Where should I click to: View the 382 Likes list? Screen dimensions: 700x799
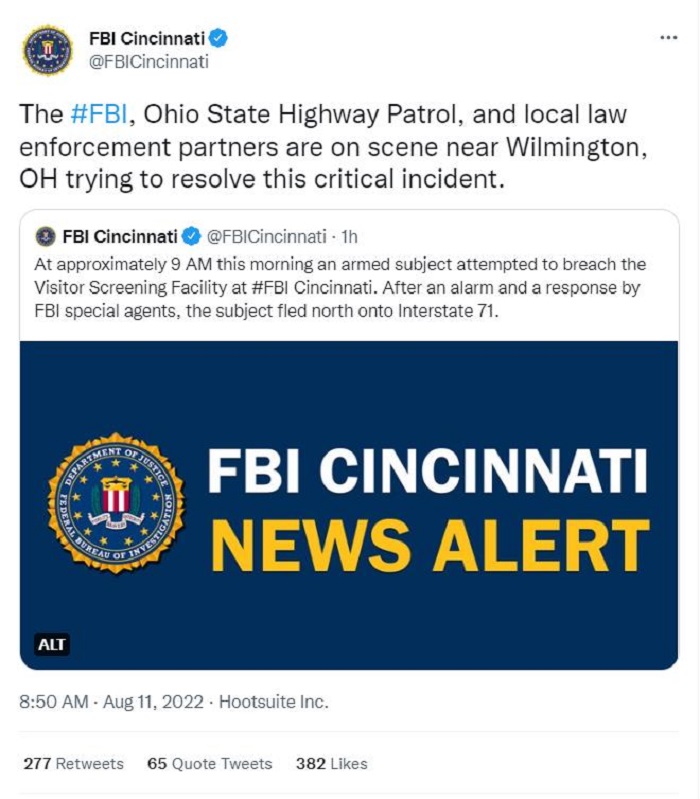[332, 763]
